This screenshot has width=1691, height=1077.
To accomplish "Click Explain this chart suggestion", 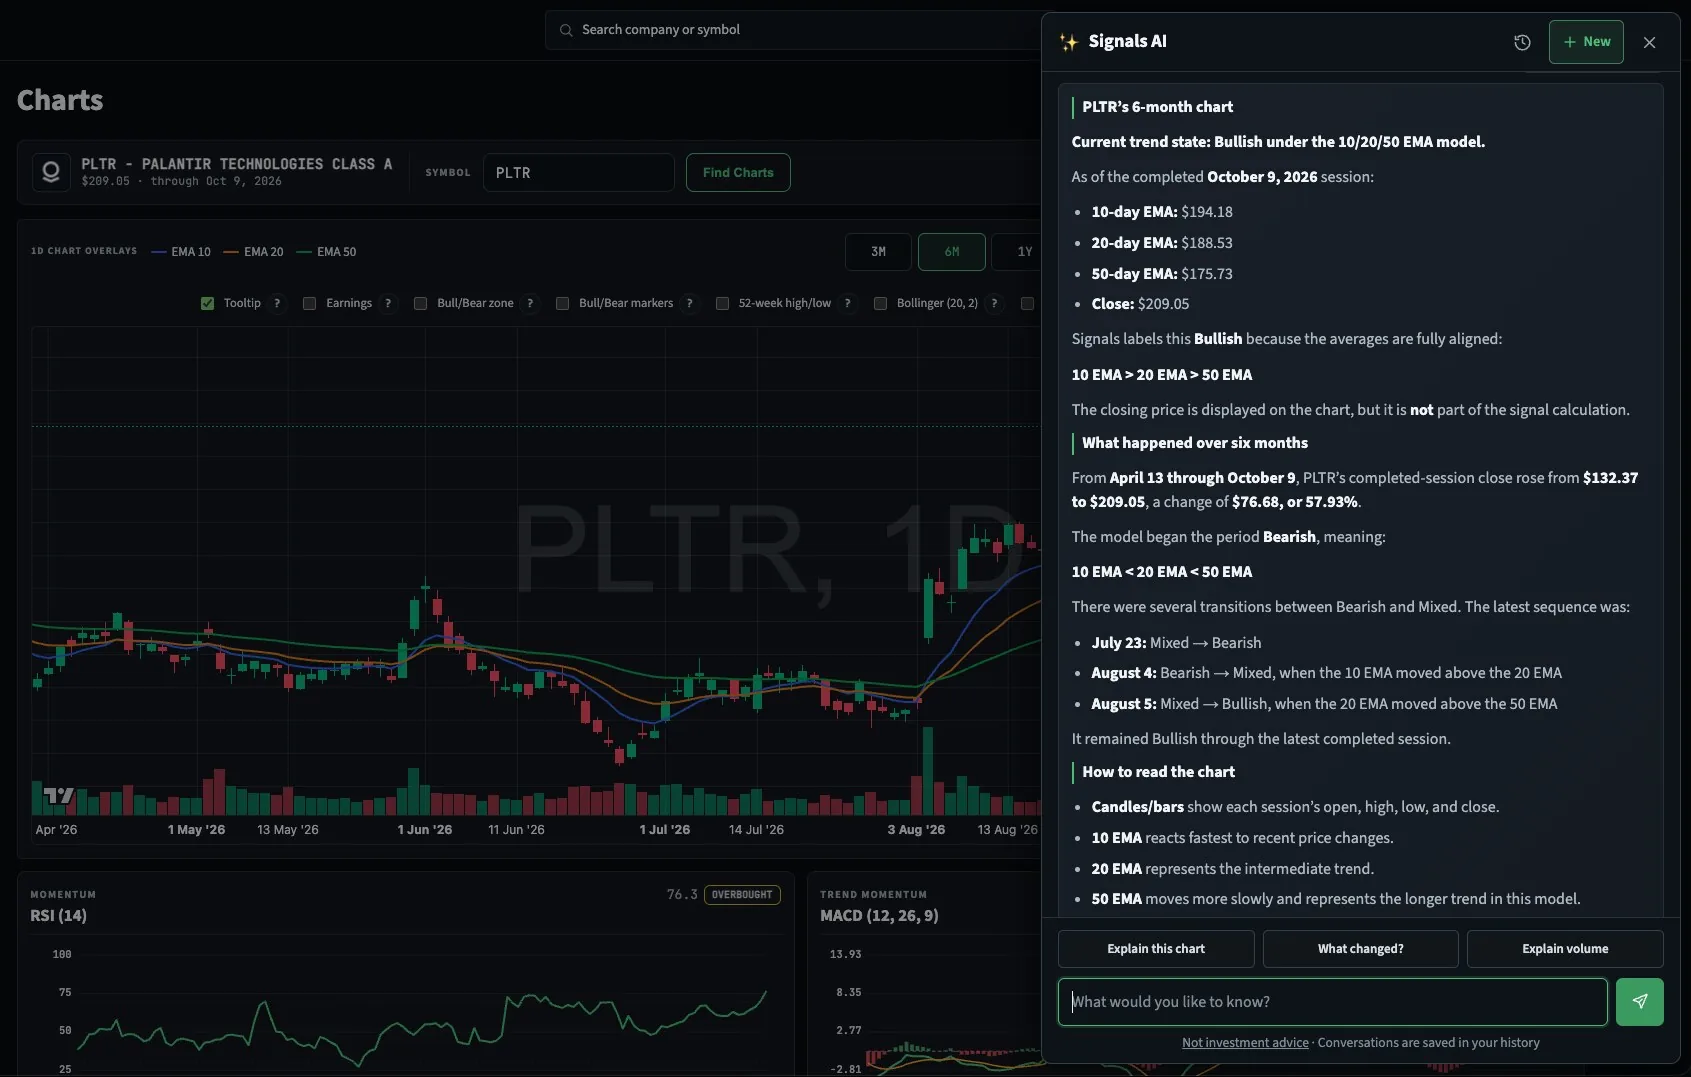I will (x=1156, y=949).
